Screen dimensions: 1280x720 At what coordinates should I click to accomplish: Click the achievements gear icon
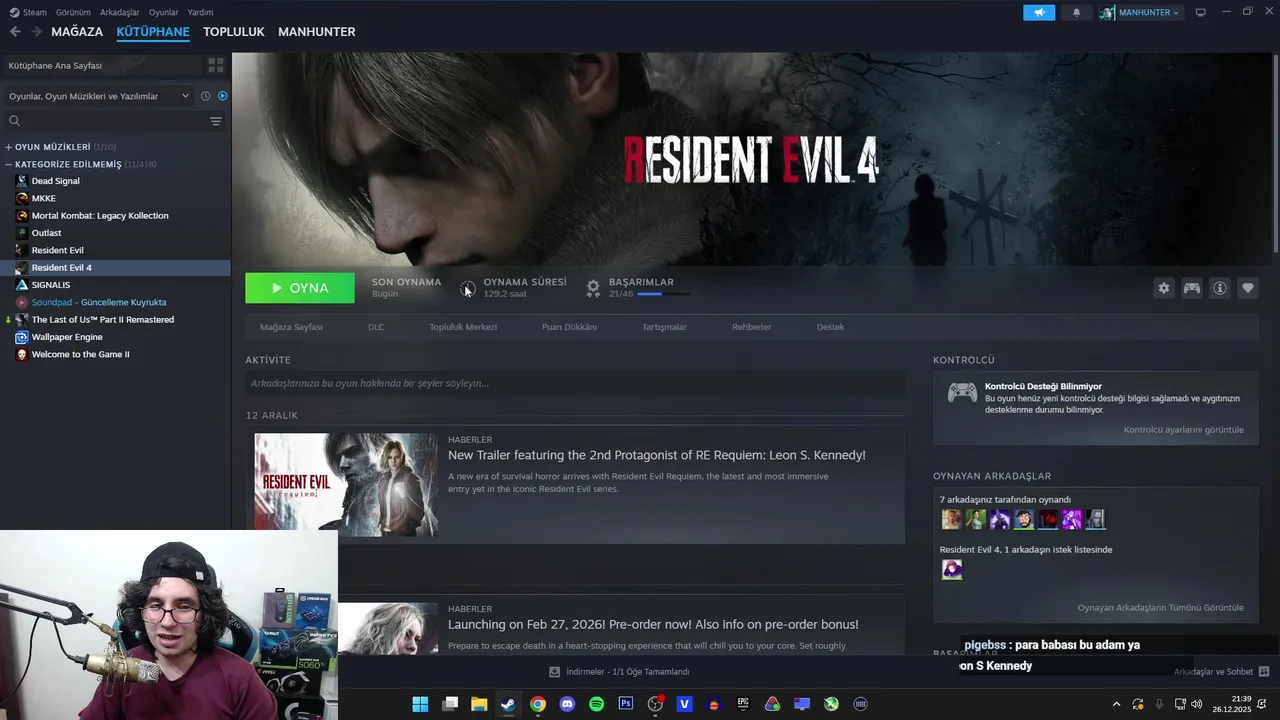coord(593,288)
